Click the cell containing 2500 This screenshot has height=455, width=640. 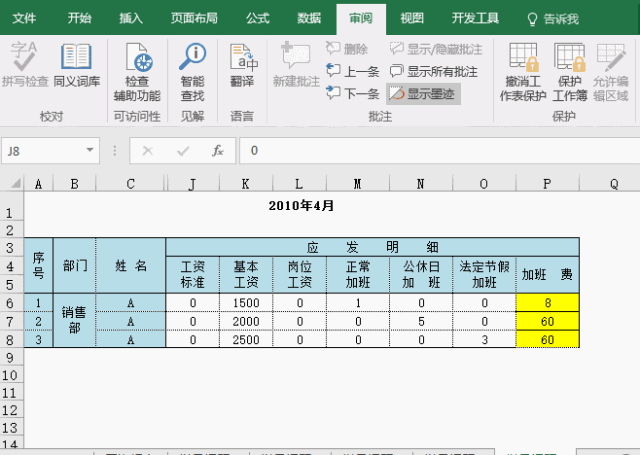pos(246,340)
